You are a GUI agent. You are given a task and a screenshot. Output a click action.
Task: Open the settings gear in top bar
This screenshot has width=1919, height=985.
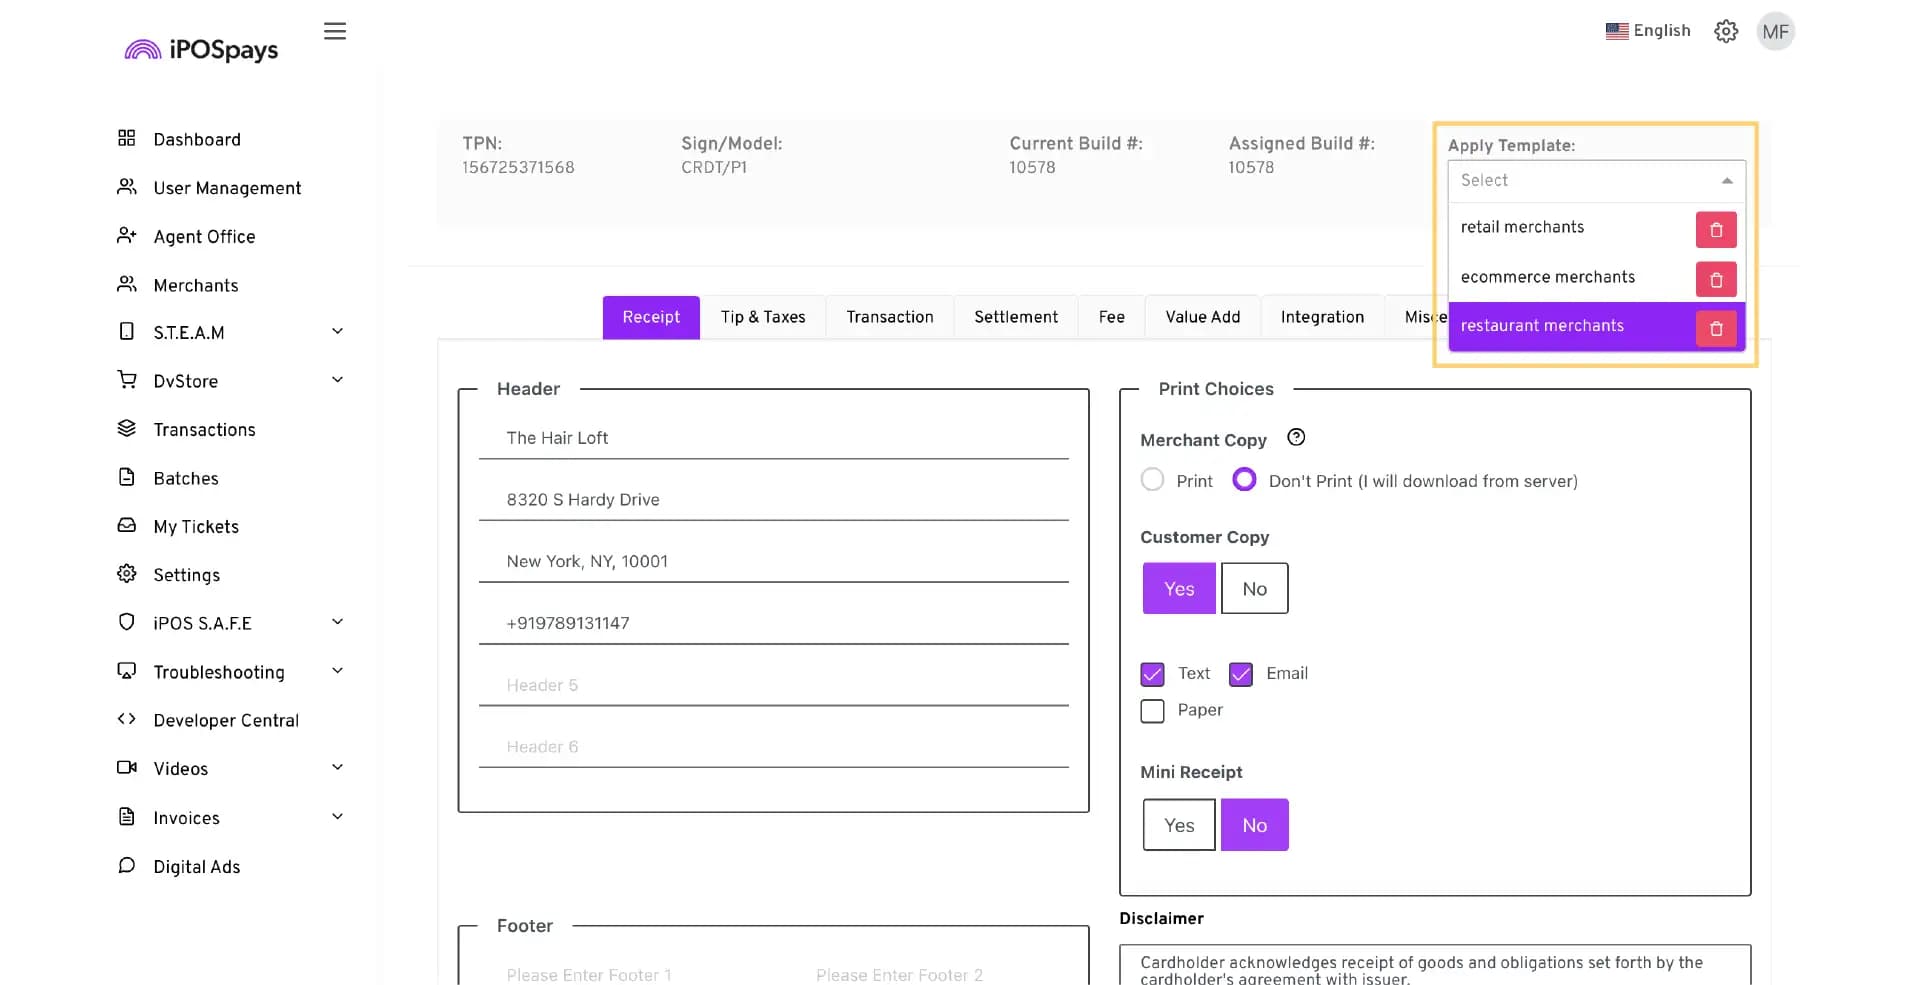tap(1725, 31)
